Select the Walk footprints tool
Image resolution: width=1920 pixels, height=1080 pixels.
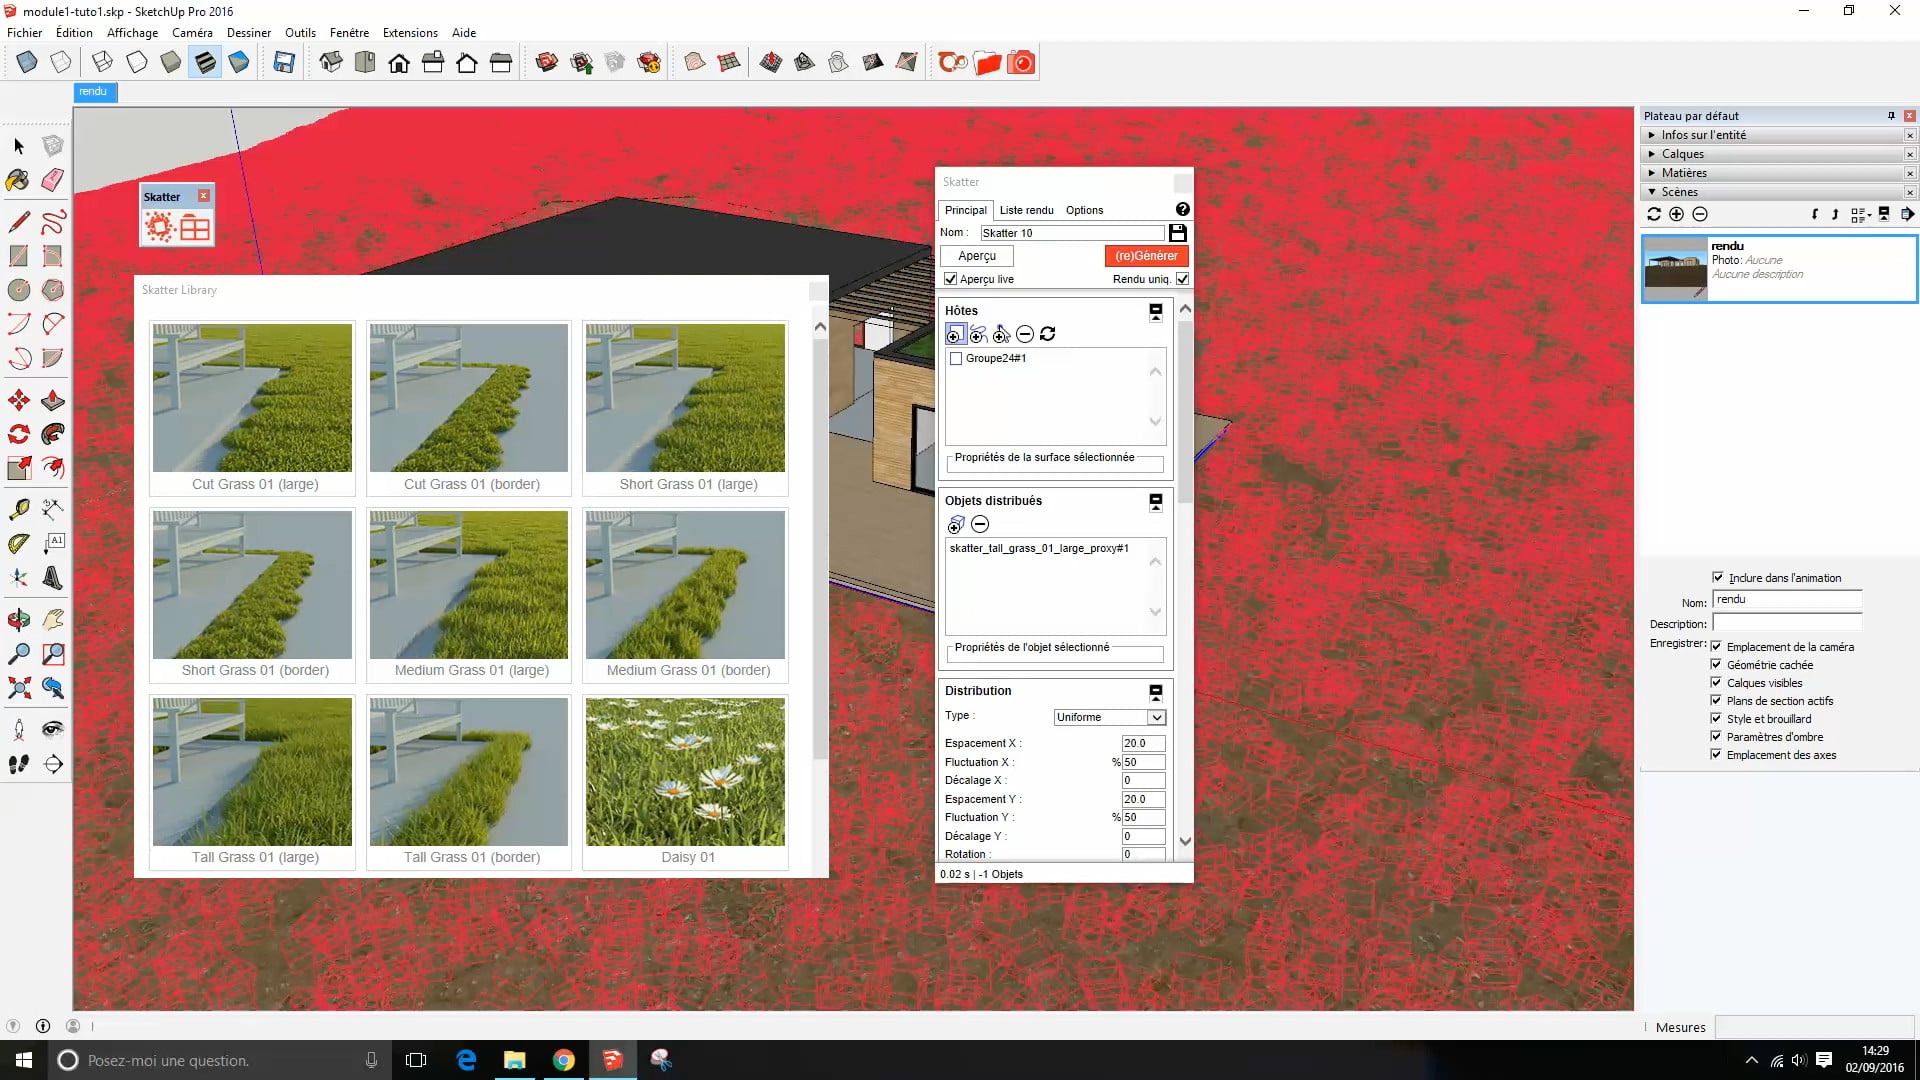coord(19,765)
